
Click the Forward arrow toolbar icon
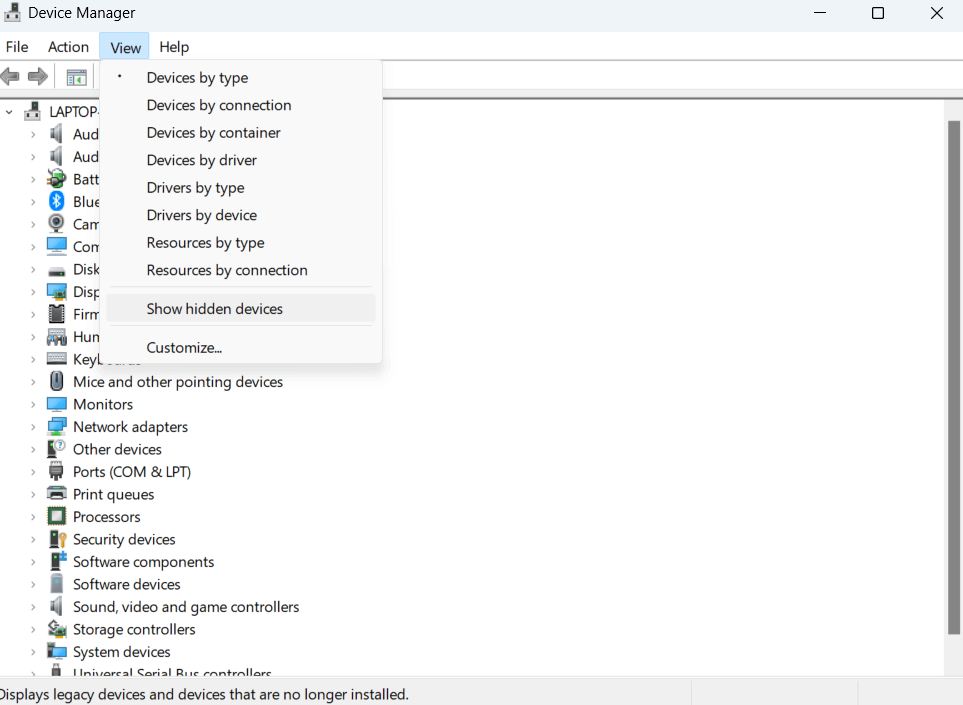(x=38, y=77)
